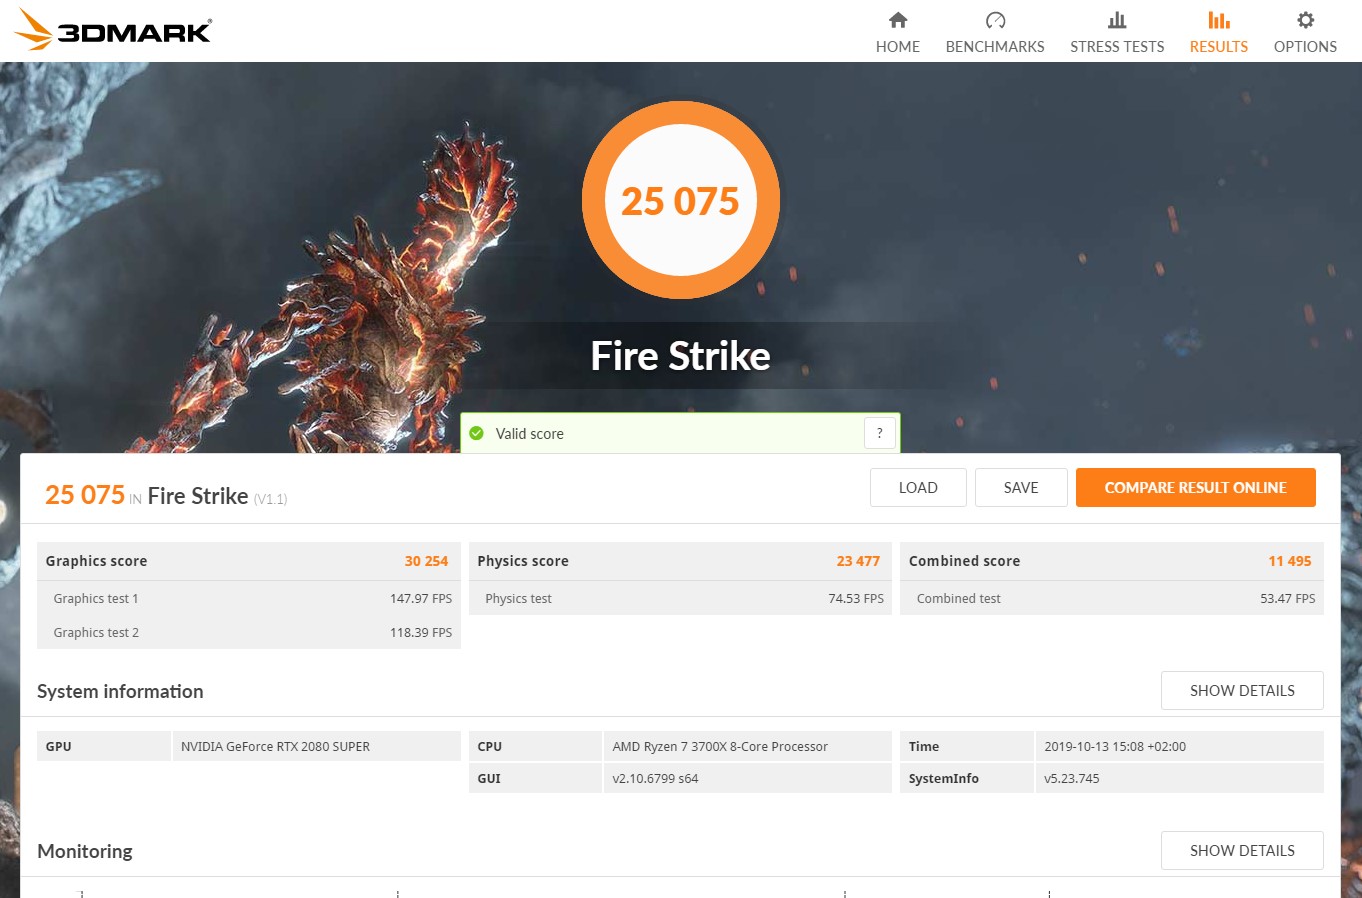Click the LOAD button

click(x=918, y=488)
